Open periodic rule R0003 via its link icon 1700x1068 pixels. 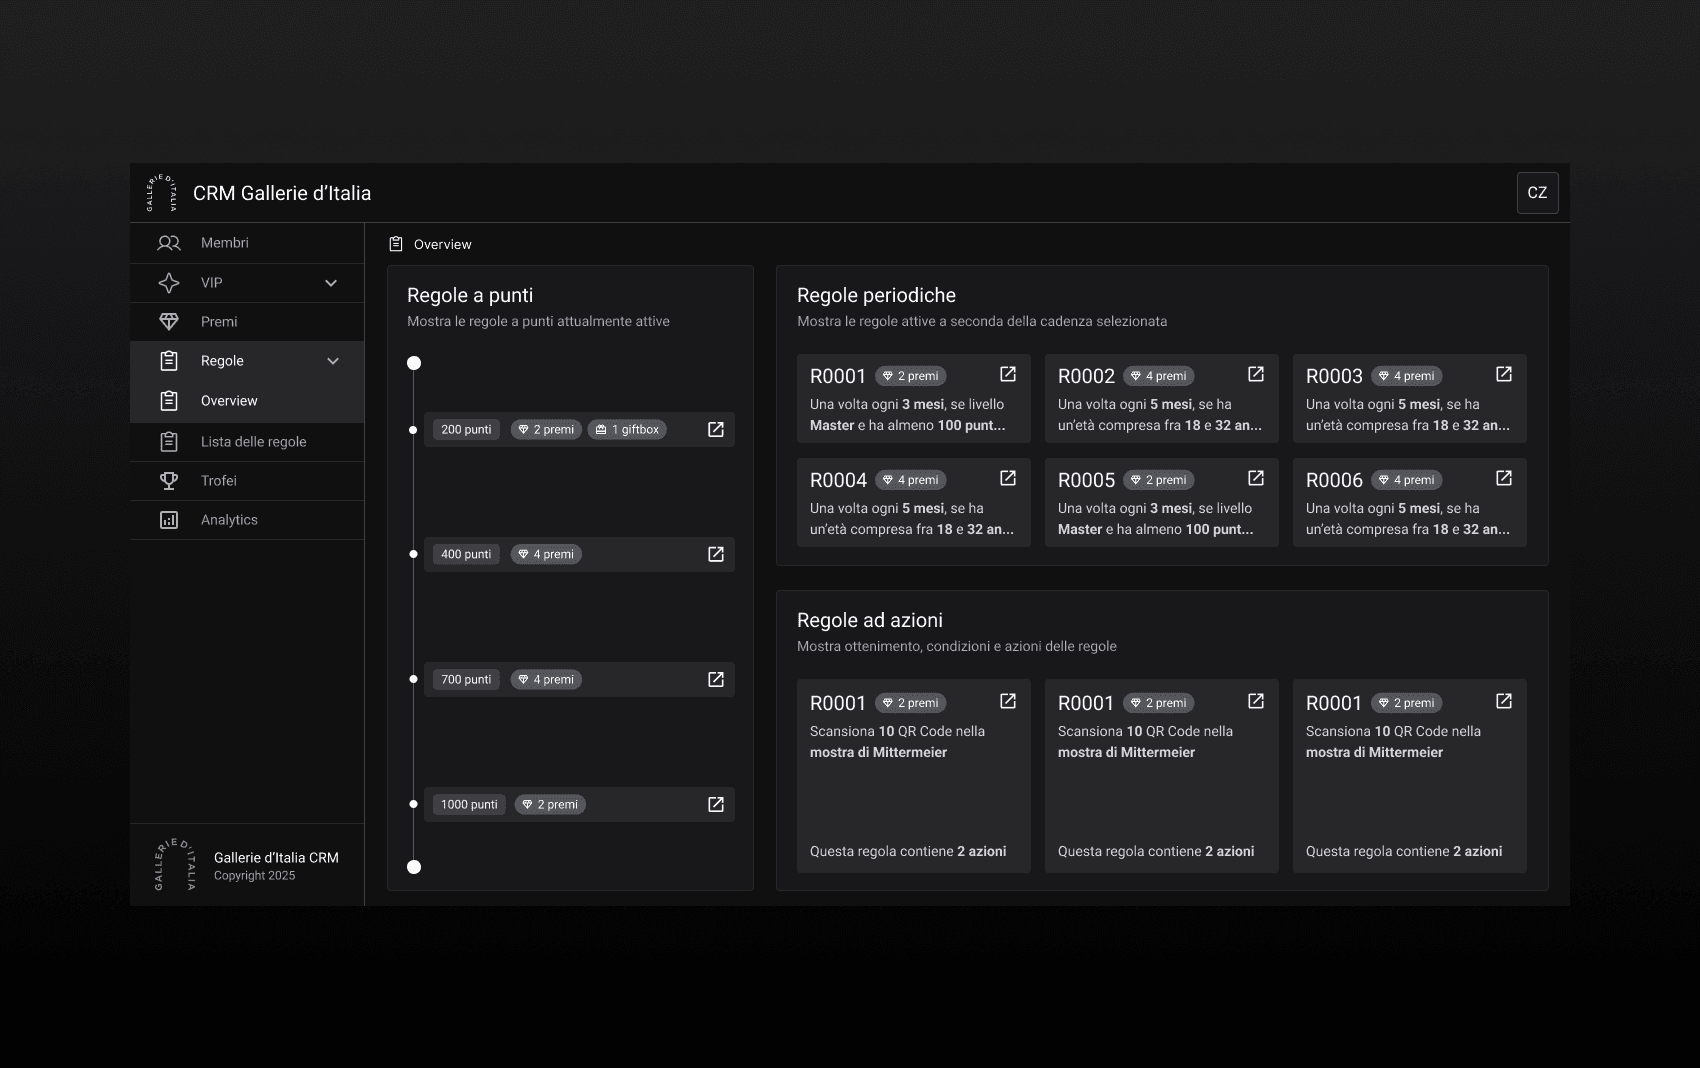pos(1504,374)
